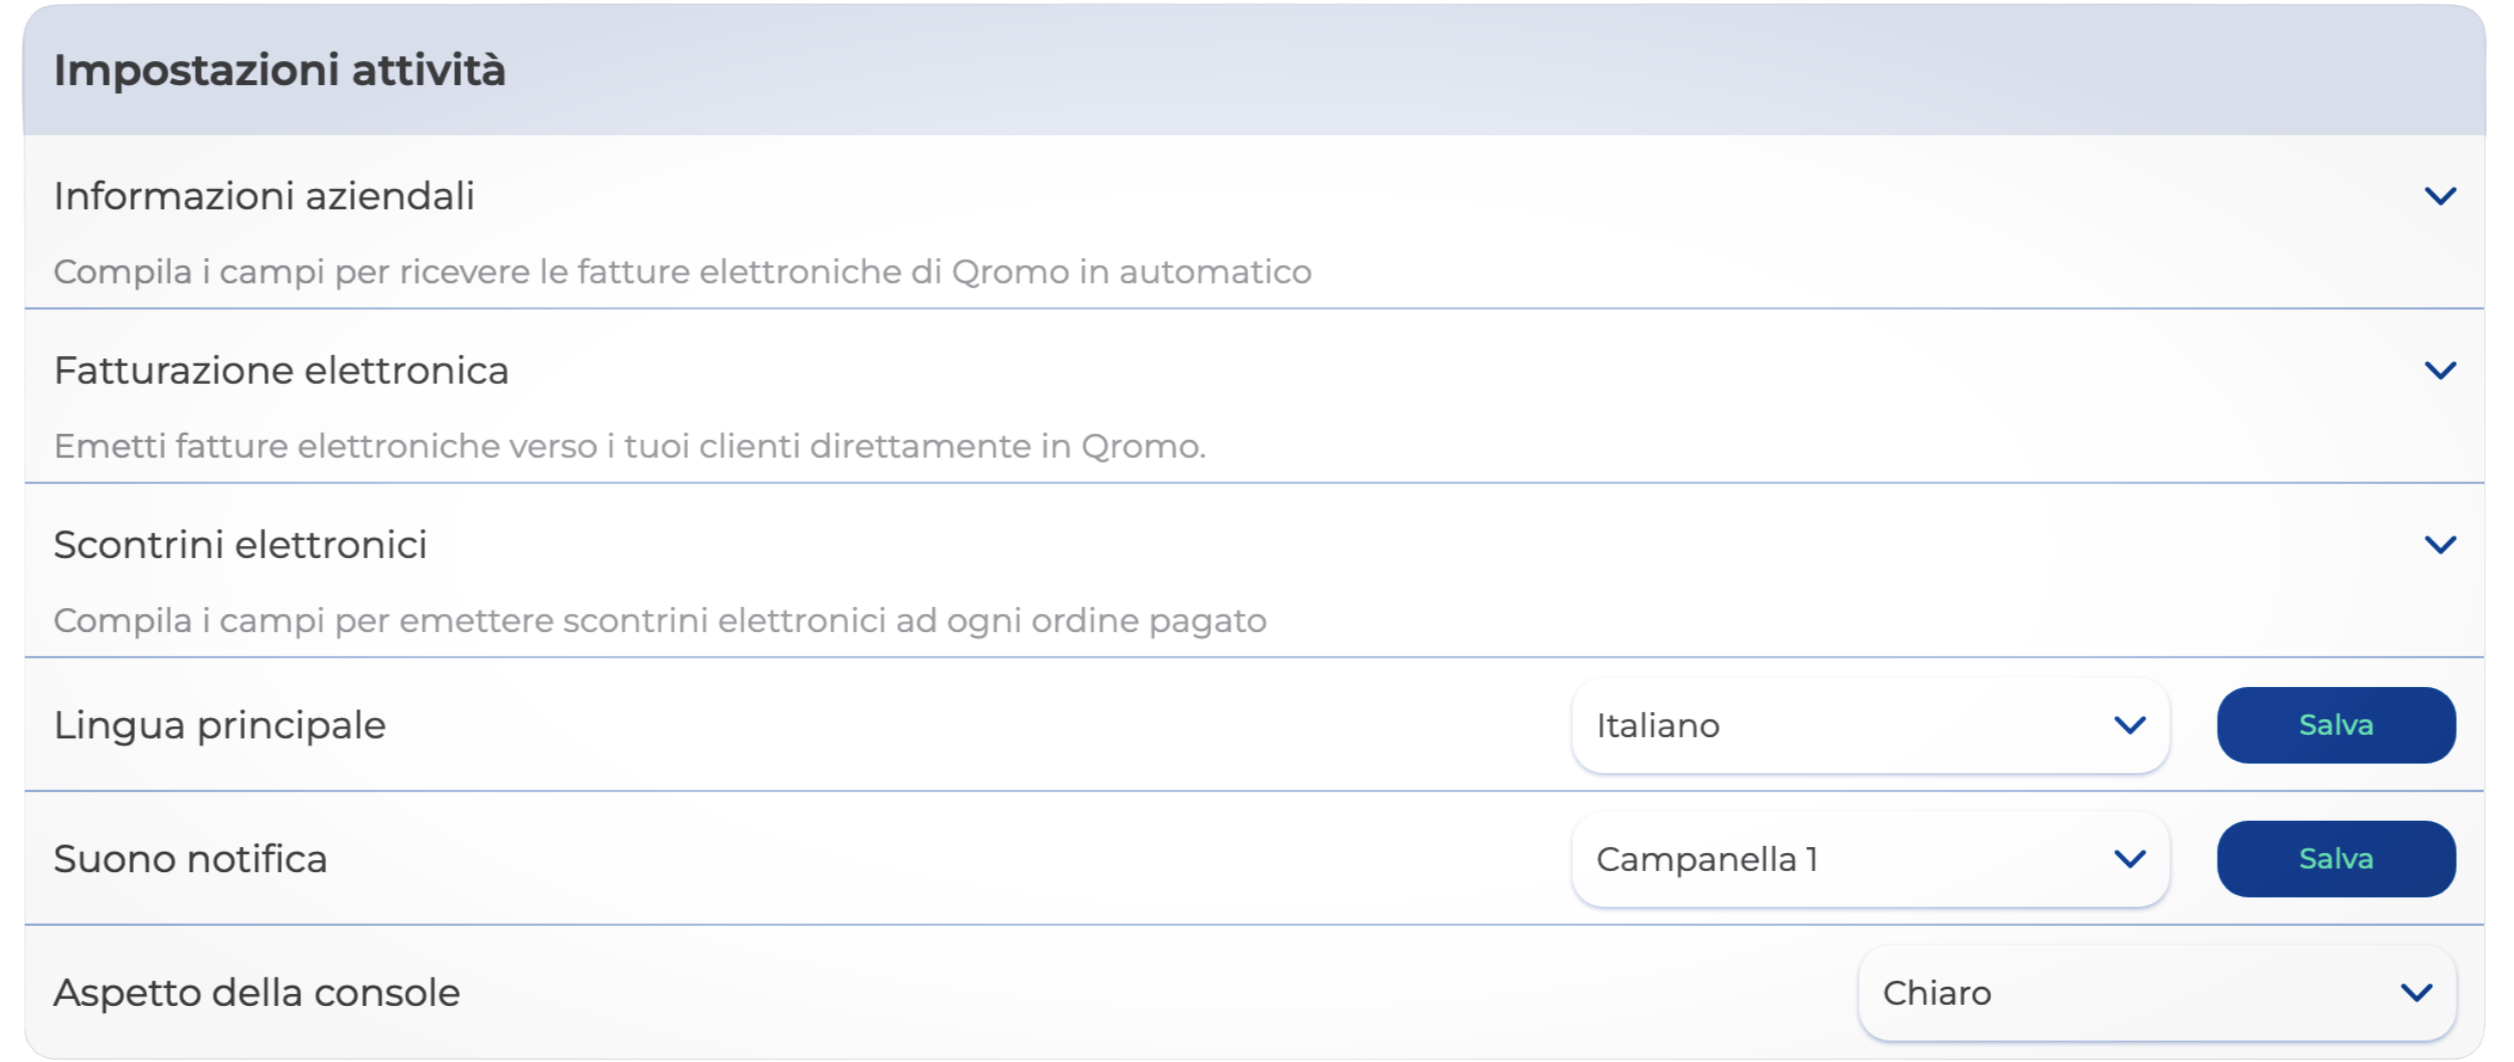Viewport: 2514px width, 1062px height.
Task: Expand the Informazioni aziendali chevron
Action: 2440,196
